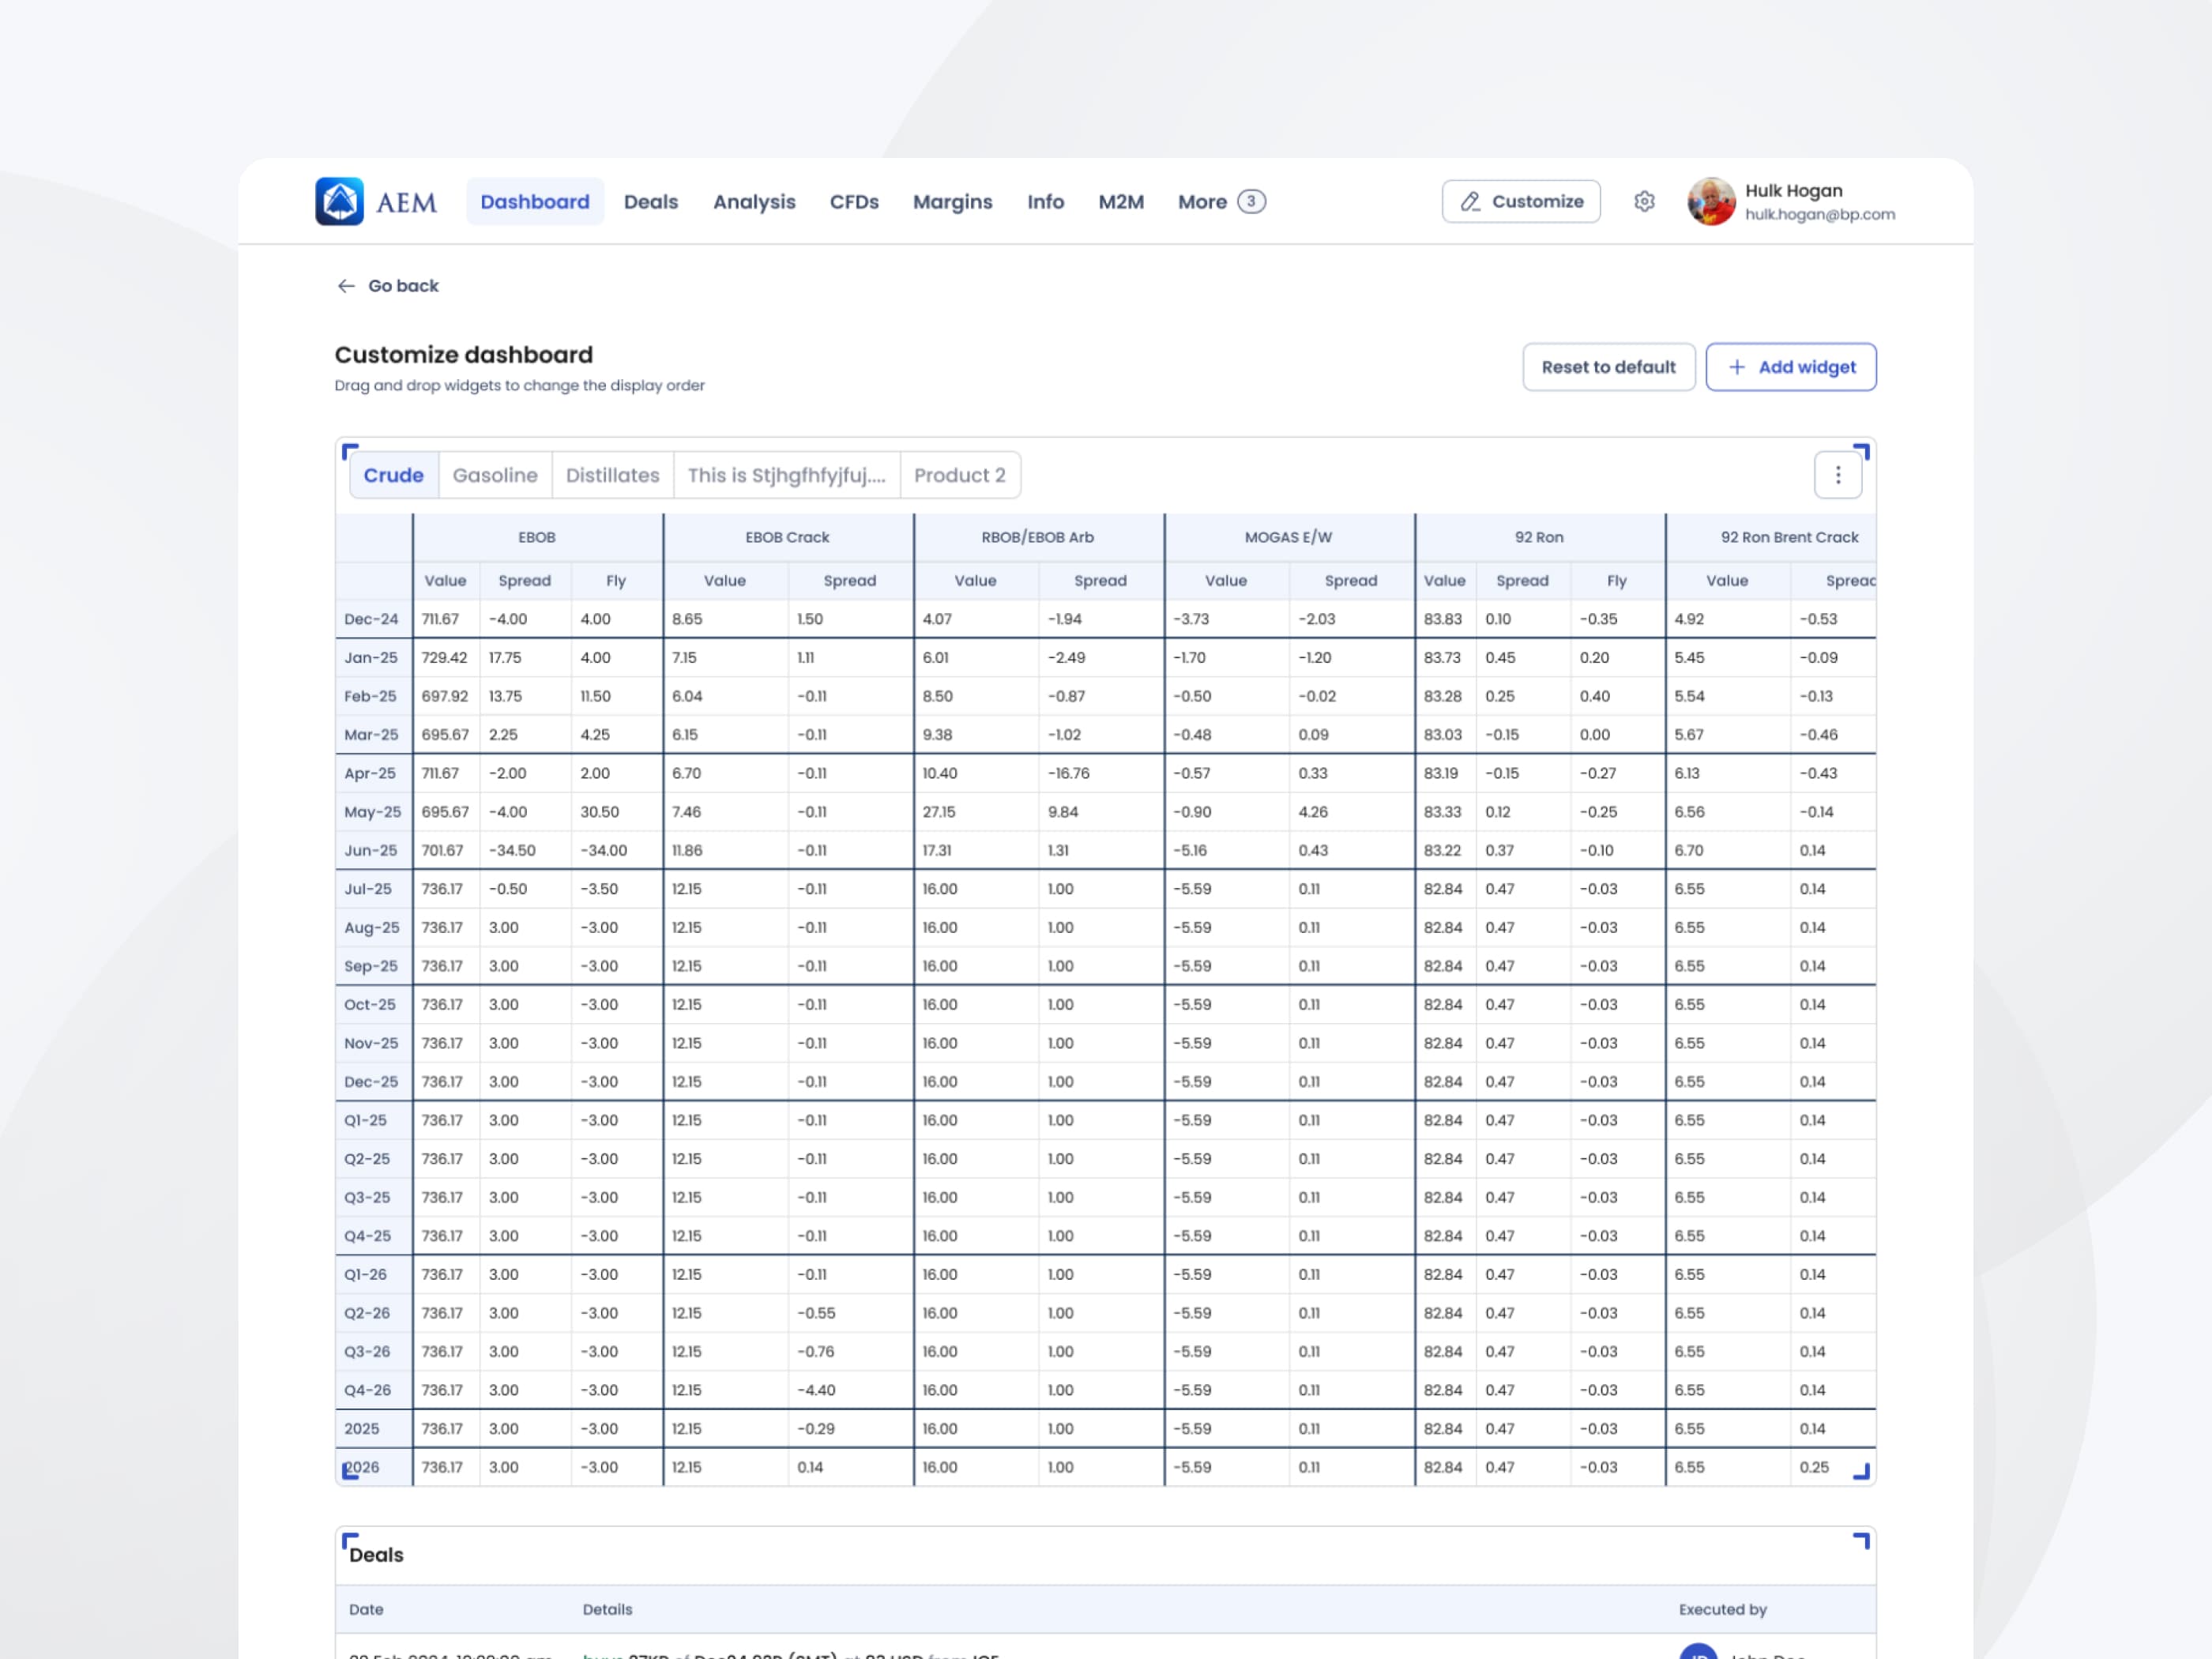2212x1659 pixels.
Task: Click the EBOB Crack column header
Action: pos(787,537)
